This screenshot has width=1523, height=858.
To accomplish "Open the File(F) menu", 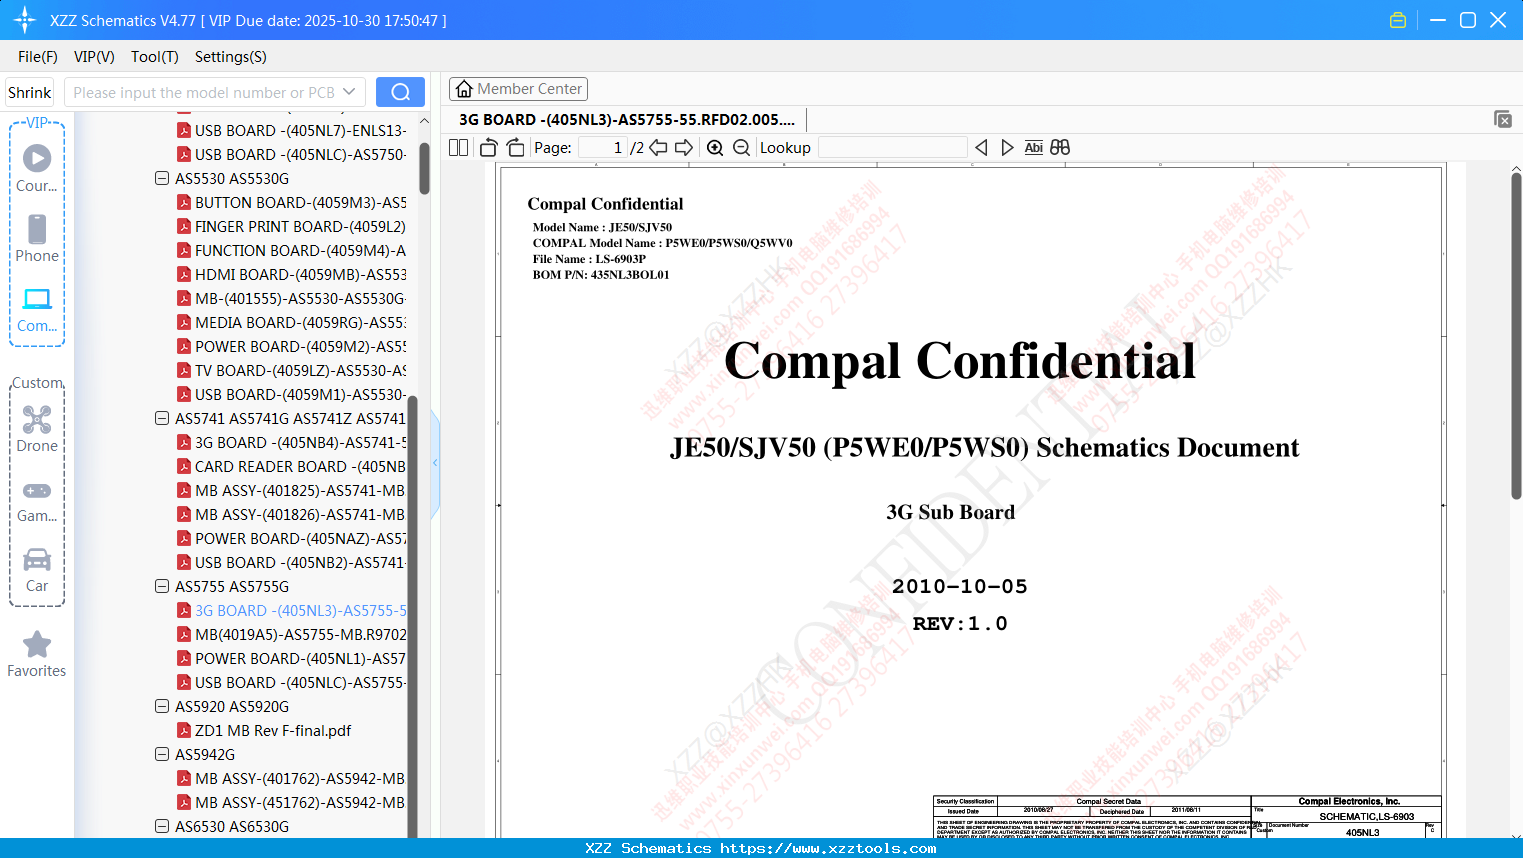I will (x=38, y=57).
